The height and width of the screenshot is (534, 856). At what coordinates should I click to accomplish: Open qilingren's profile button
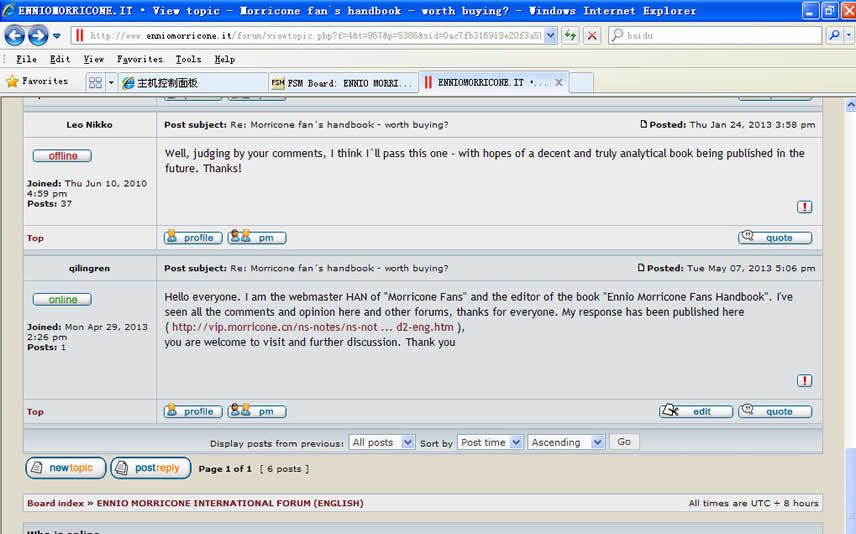pyautogui.click(x=193, y=411)
